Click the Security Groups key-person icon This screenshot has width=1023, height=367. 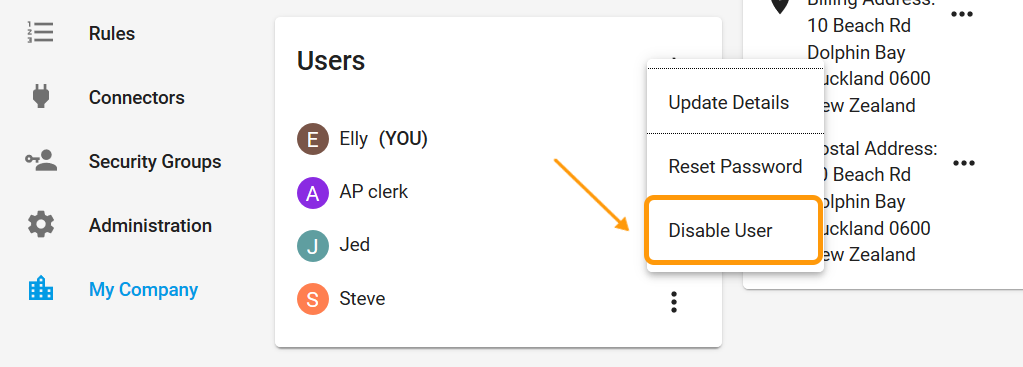[x=41, y=160]
